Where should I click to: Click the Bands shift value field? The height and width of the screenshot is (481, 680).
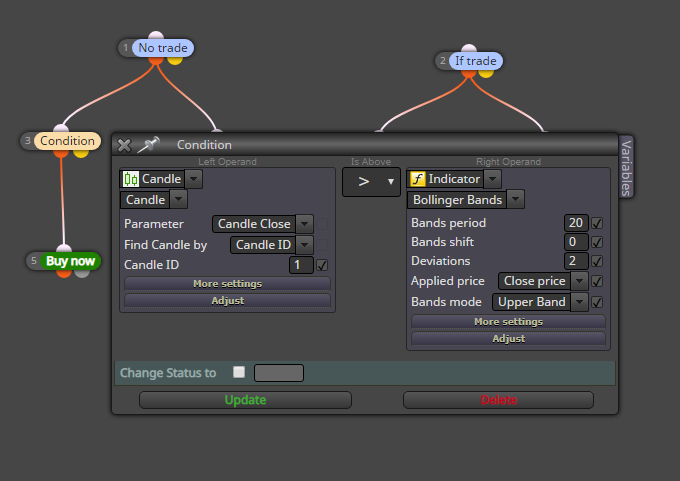(x=576, y=242)
